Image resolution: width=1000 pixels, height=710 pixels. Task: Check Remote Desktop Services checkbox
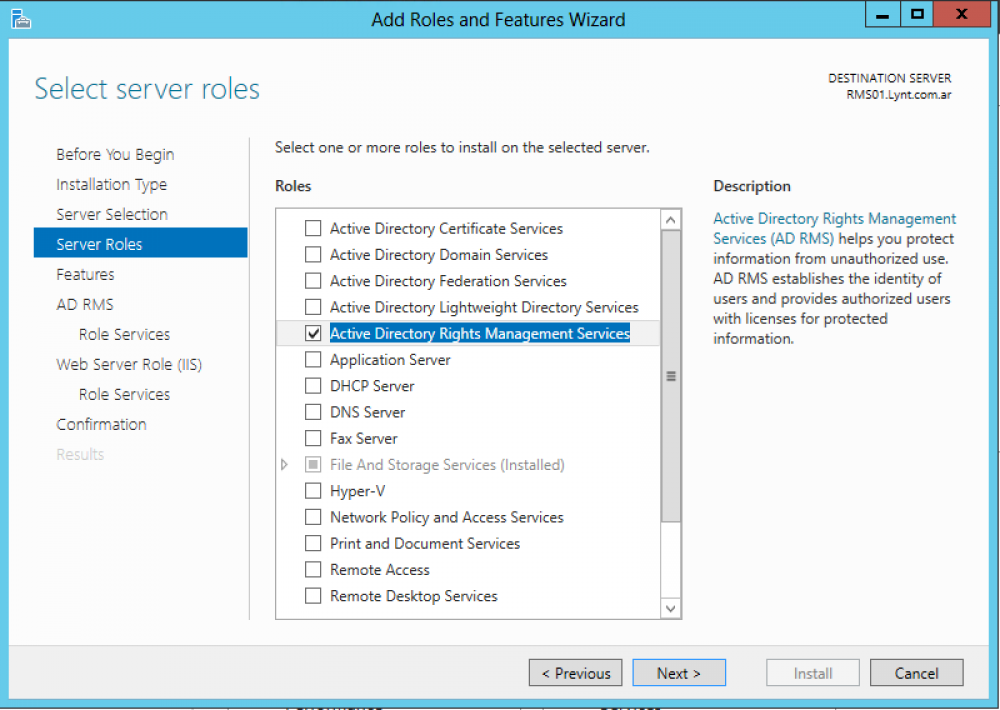313,596
